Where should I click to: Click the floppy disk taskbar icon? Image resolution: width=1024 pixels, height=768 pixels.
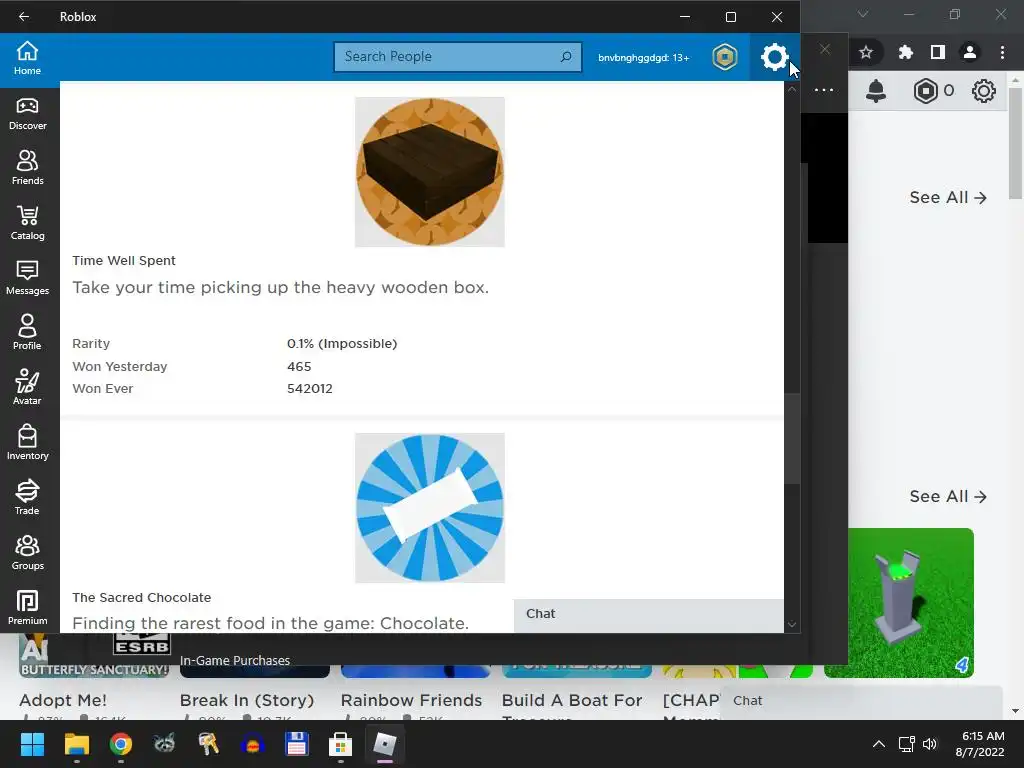(x=296, y=744)
